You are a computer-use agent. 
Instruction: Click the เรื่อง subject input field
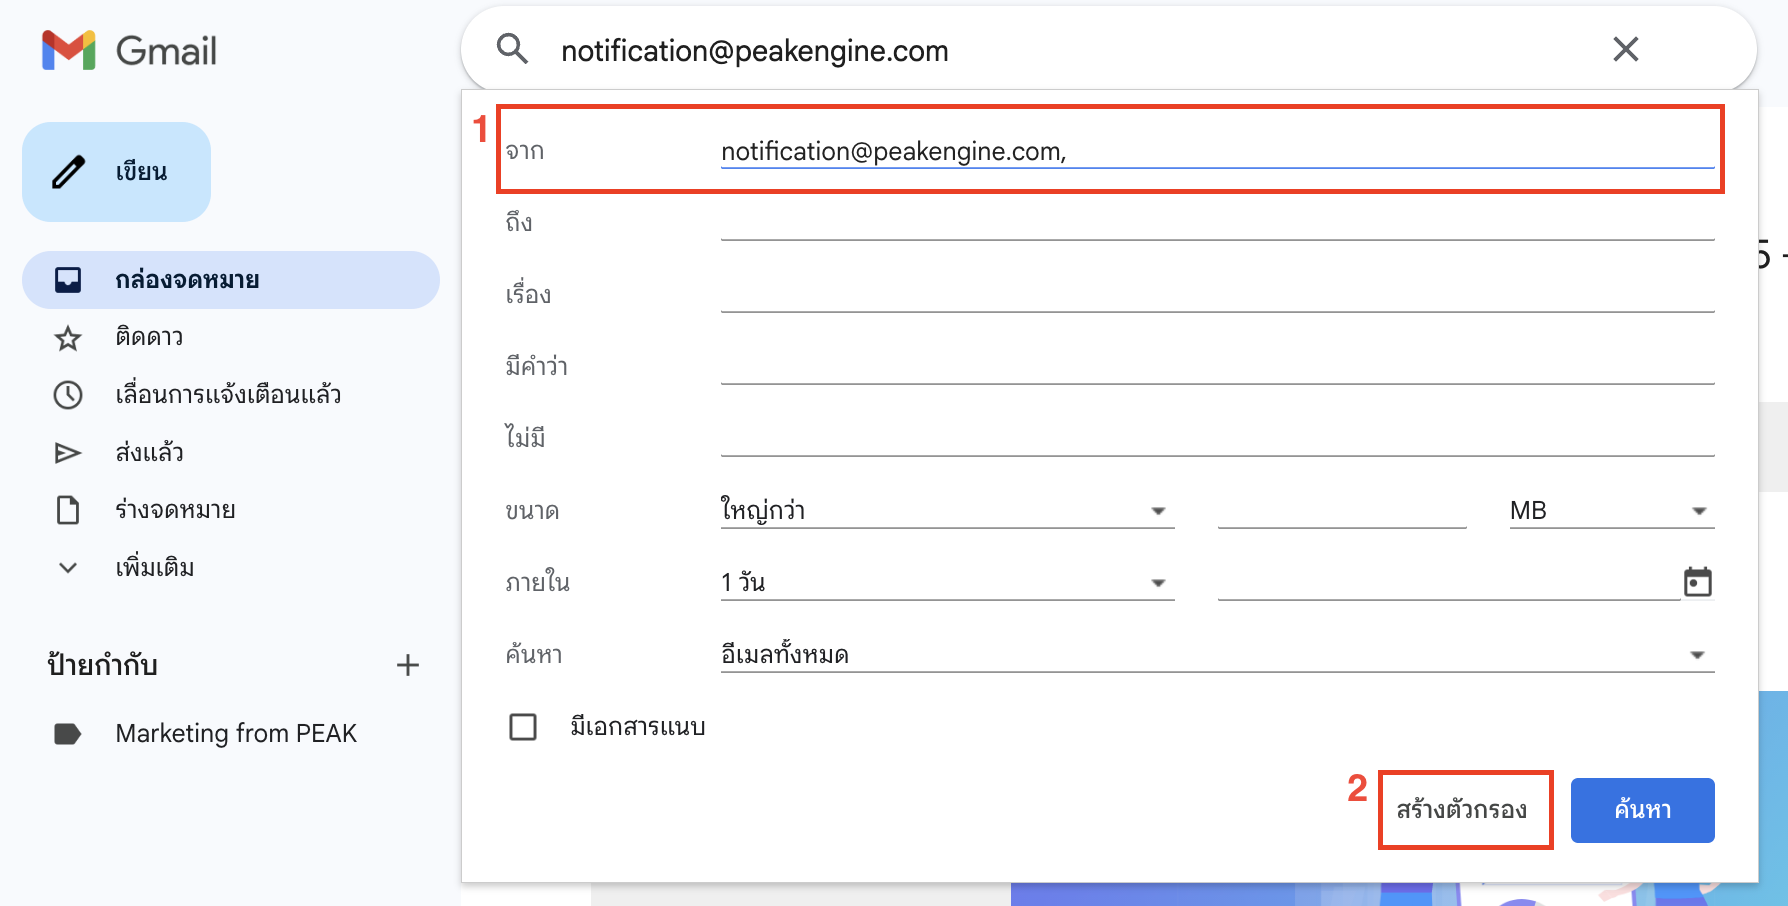(1216, 295)
